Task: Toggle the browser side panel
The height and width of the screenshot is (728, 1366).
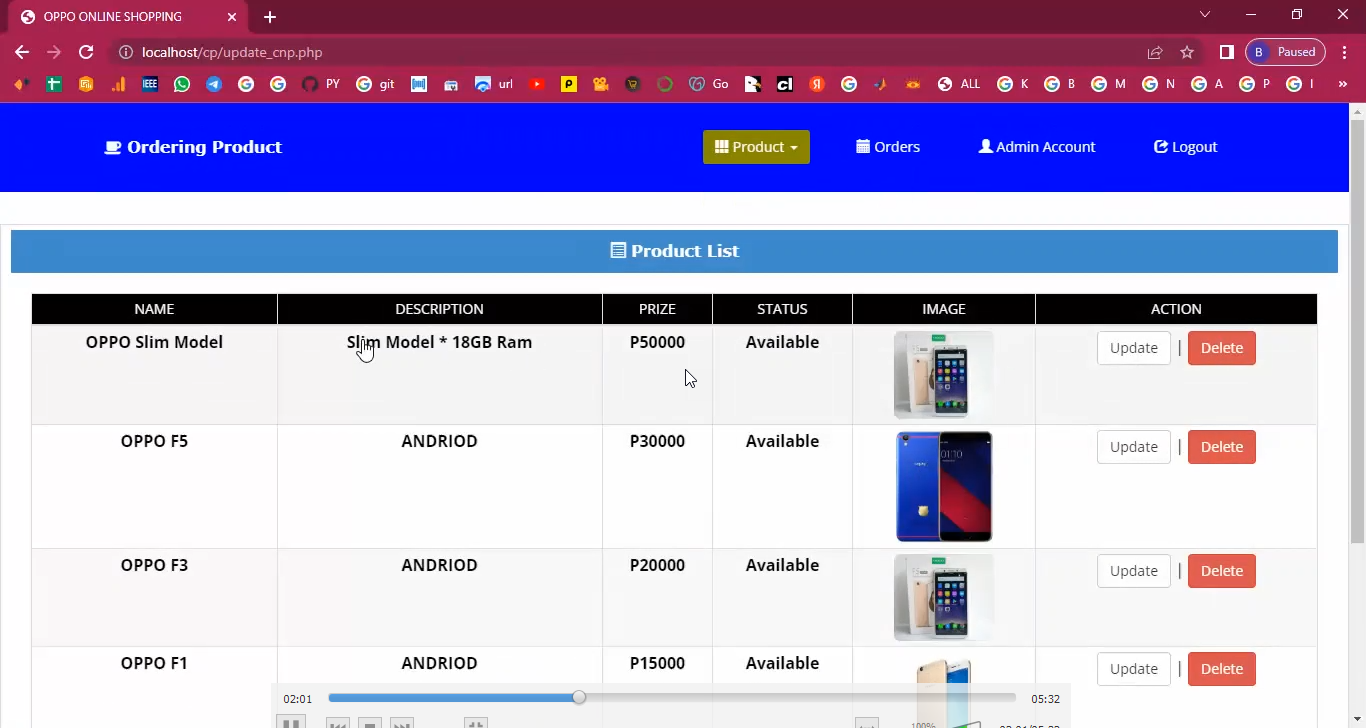Action: [1227, 52]
